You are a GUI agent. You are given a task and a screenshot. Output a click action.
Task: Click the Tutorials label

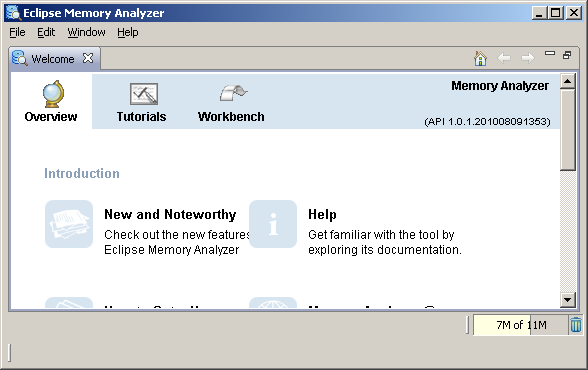[x=141, y=117]
